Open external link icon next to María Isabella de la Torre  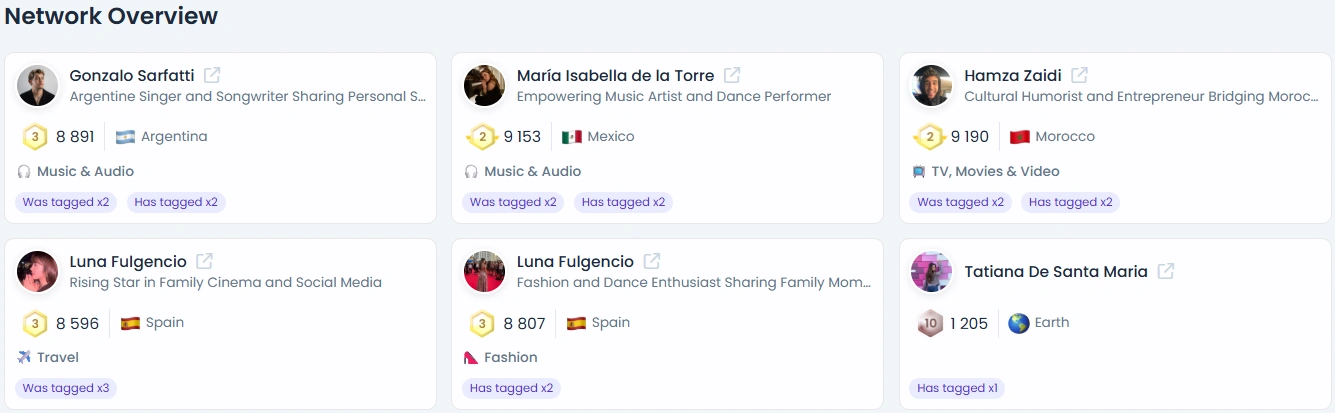[732, 75]
